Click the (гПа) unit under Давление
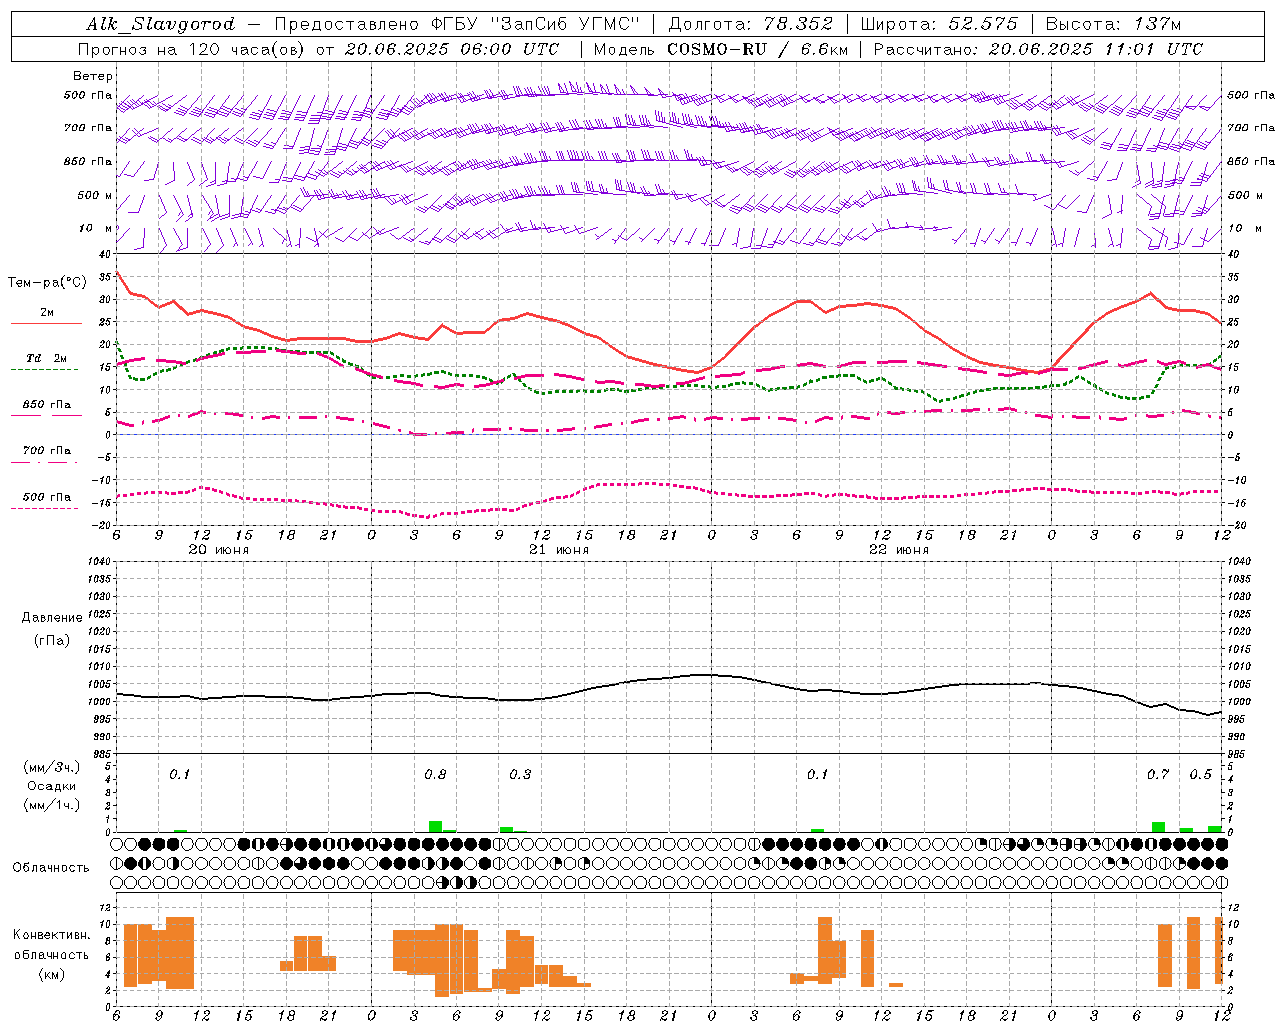This screenshot has width=1280, height=1024. 52,640
